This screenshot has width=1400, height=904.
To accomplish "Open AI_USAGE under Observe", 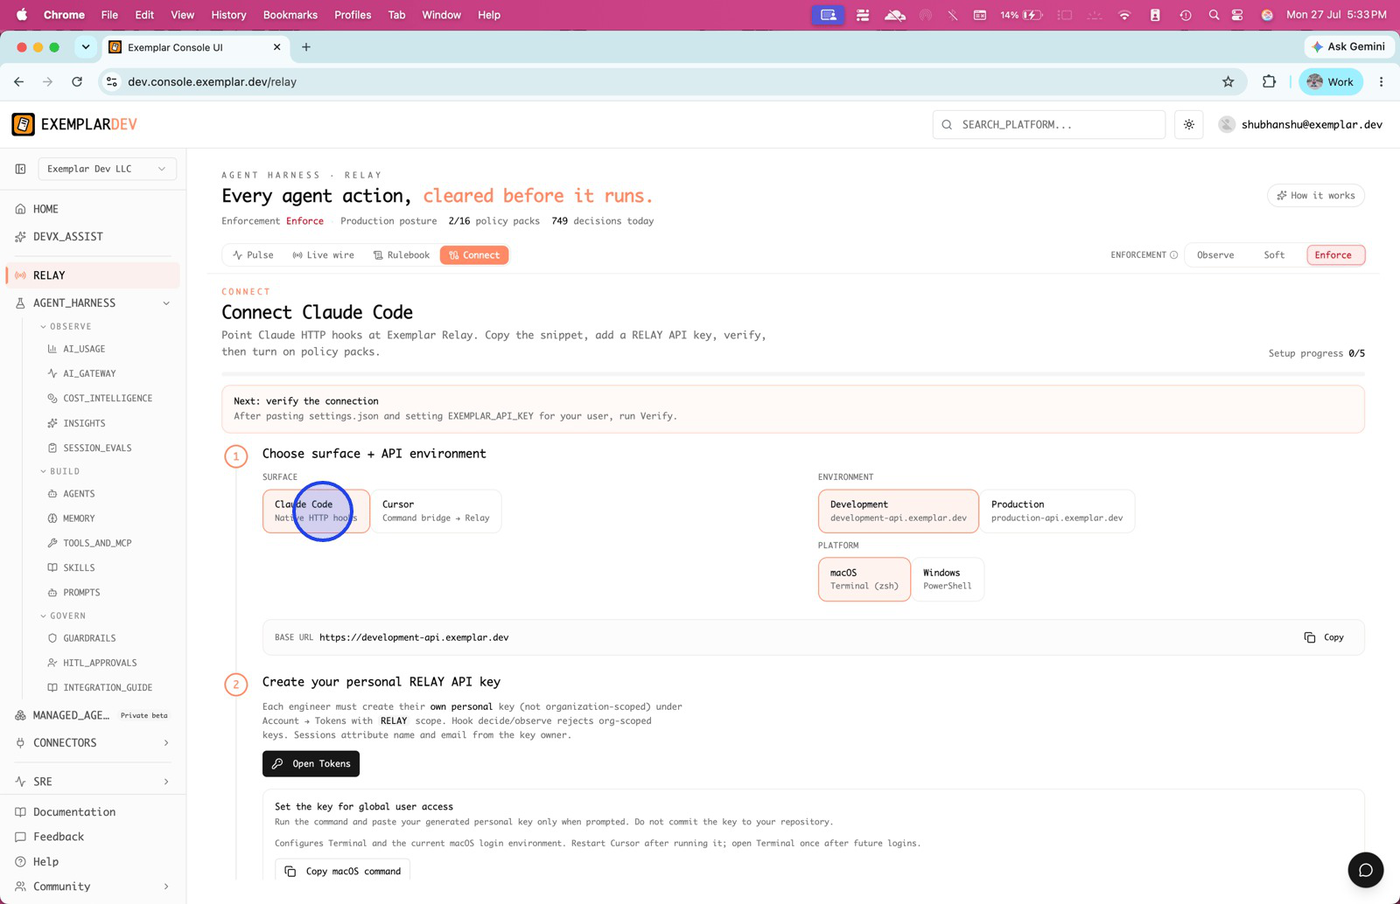I will click(84, 349).
